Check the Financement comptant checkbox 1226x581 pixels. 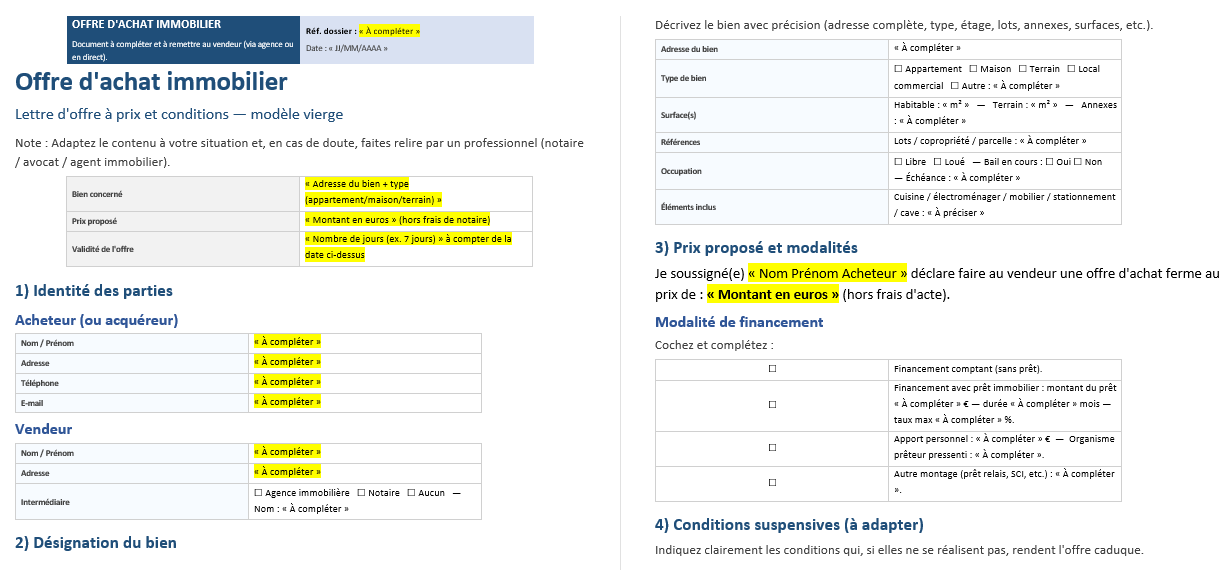772,369
